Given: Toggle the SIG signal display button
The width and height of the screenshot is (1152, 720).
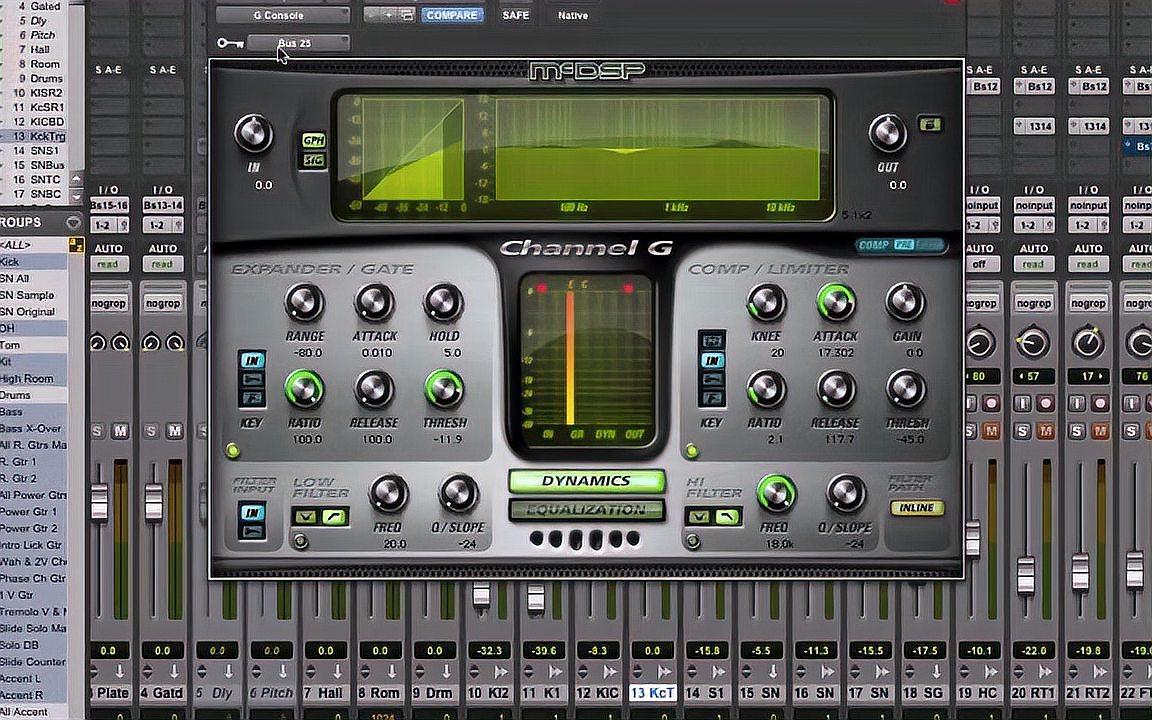Looking at the screenshot, I should (x=314, y=159).
